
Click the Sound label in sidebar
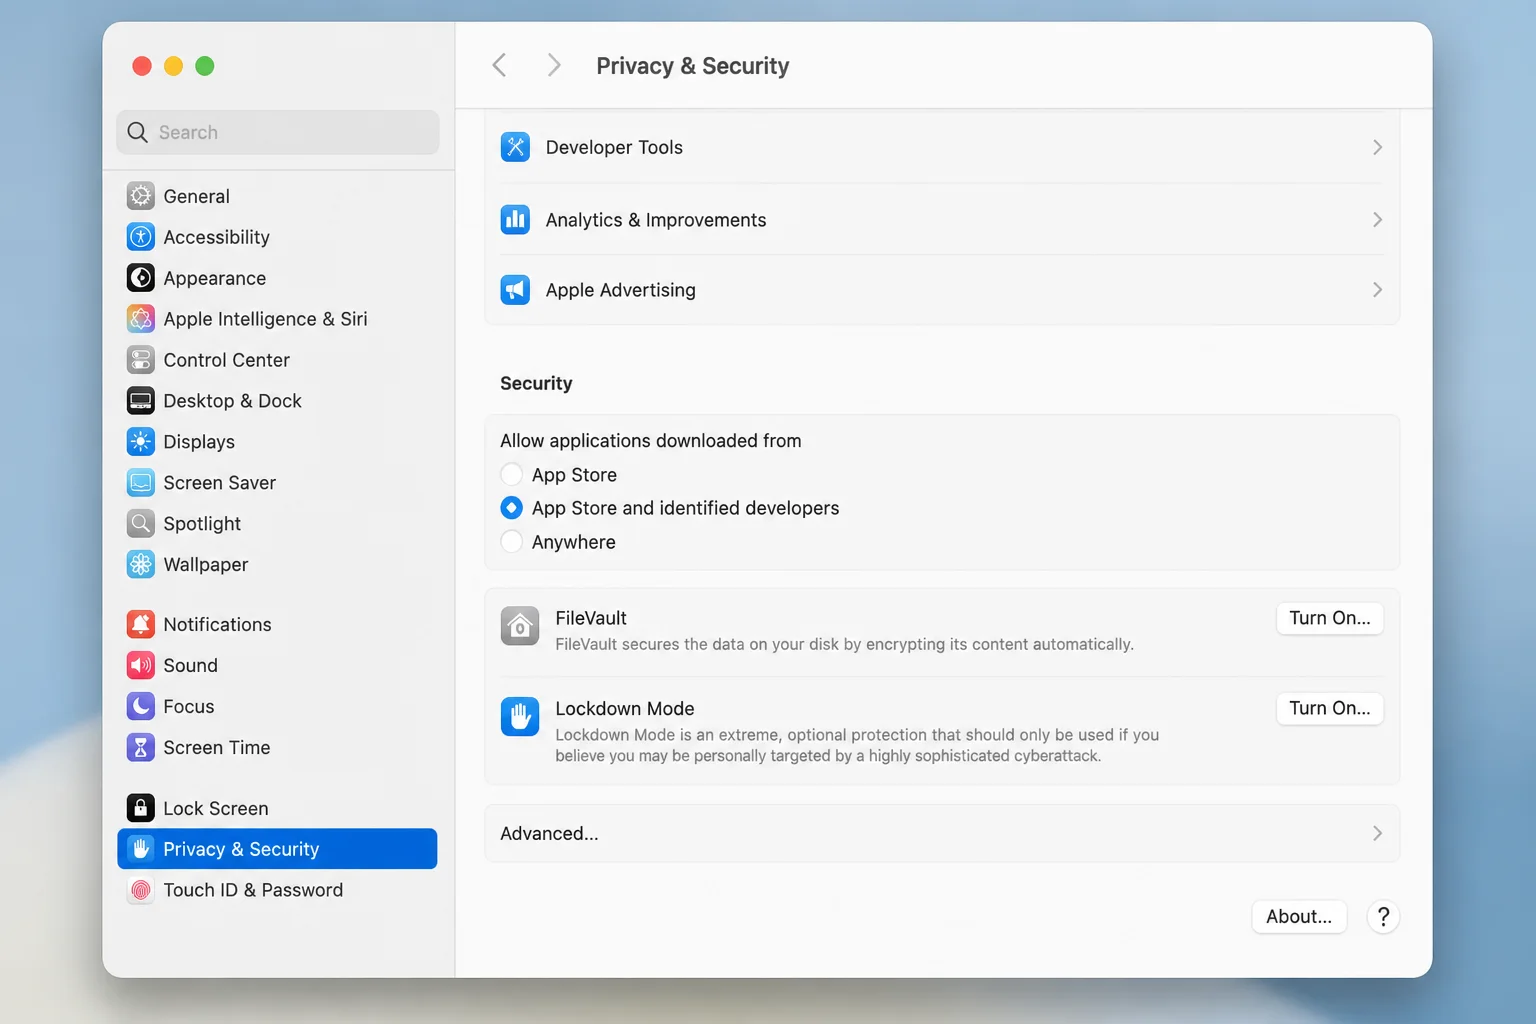tap(191, 666)
